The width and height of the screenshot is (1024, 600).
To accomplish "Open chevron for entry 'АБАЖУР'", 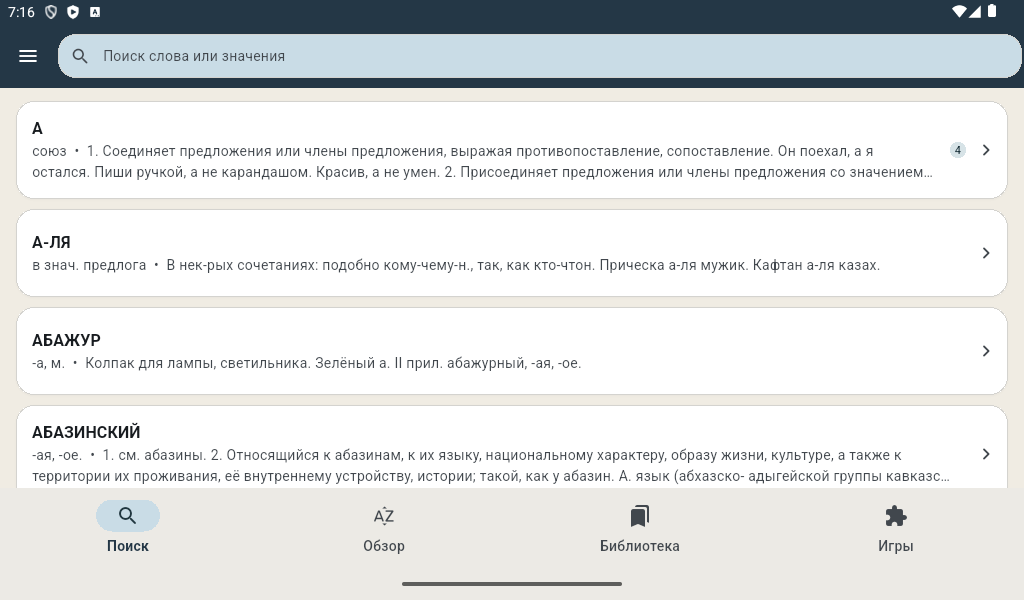I will [x=986, y=351].
